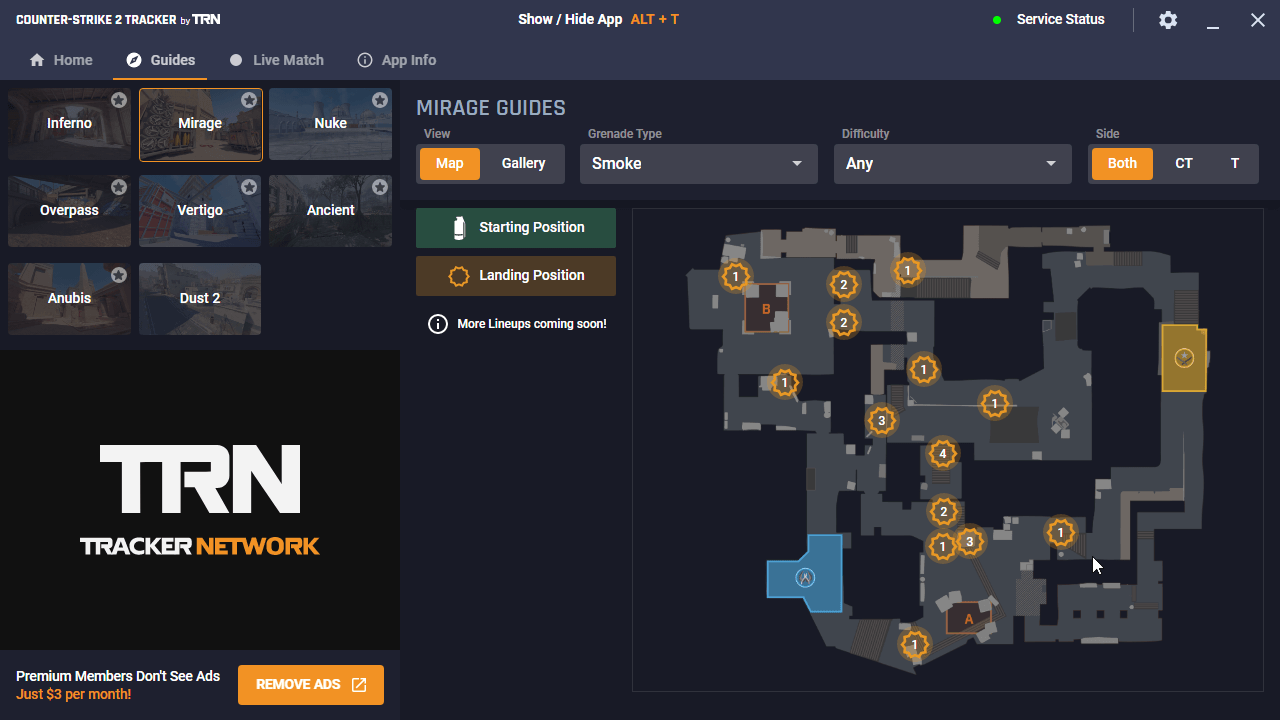Click the green Service Status indicator dot
Screen dimensions: 1280x720
(x=997, y=20)
